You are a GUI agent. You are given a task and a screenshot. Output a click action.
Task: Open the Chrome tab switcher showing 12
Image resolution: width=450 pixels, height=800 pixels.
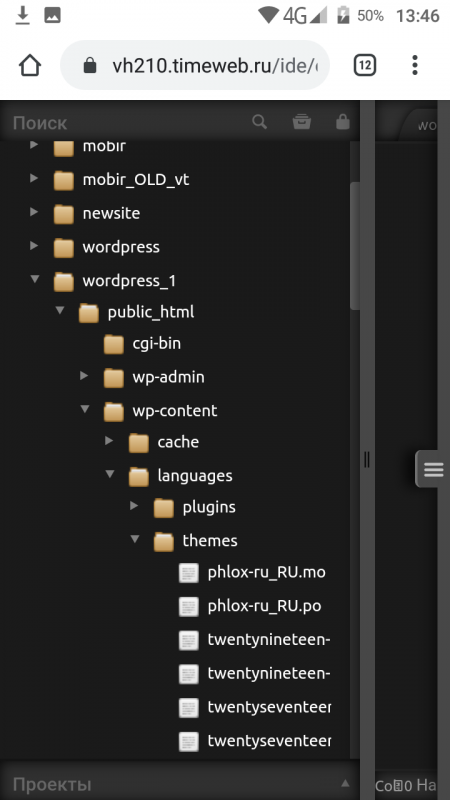tap(365, 65)
